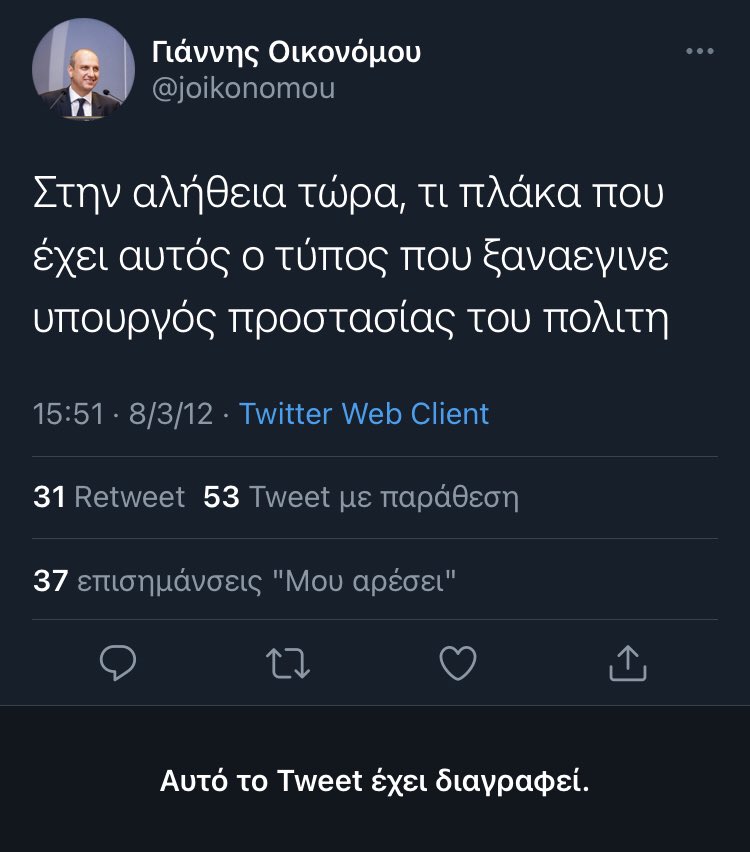View the list of 31 Retweet
Viewport: 750px width, 852px height.
tap(109, 497)
